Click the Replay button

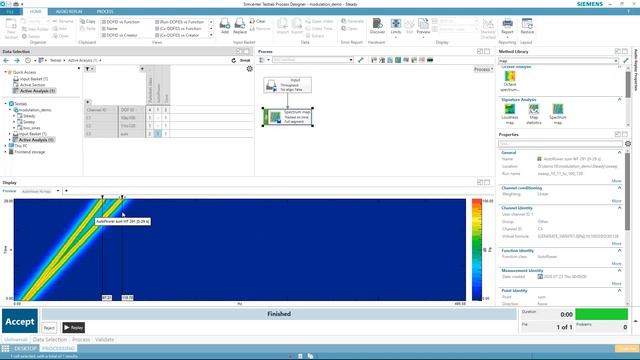(73, 328)
